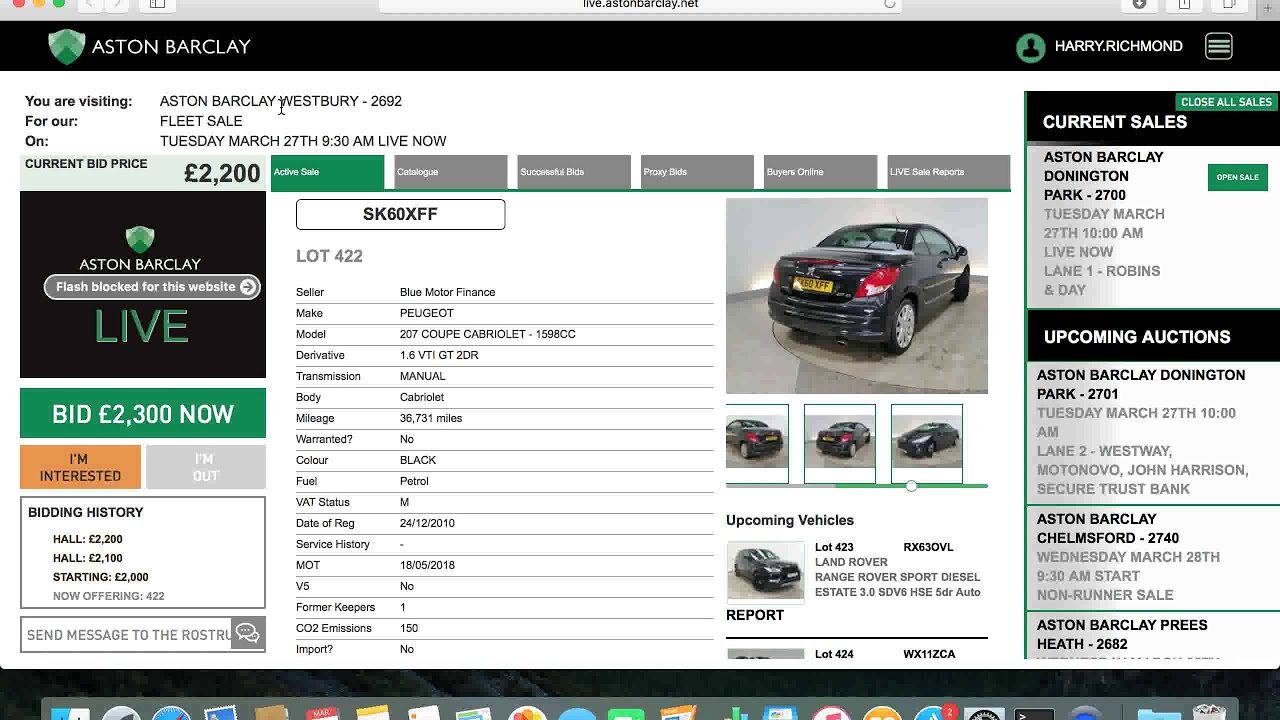This screenshot has width=1280, height=720.
Task: Click the STARTING: £2,000 bid history entry
Action: point(100,577)
